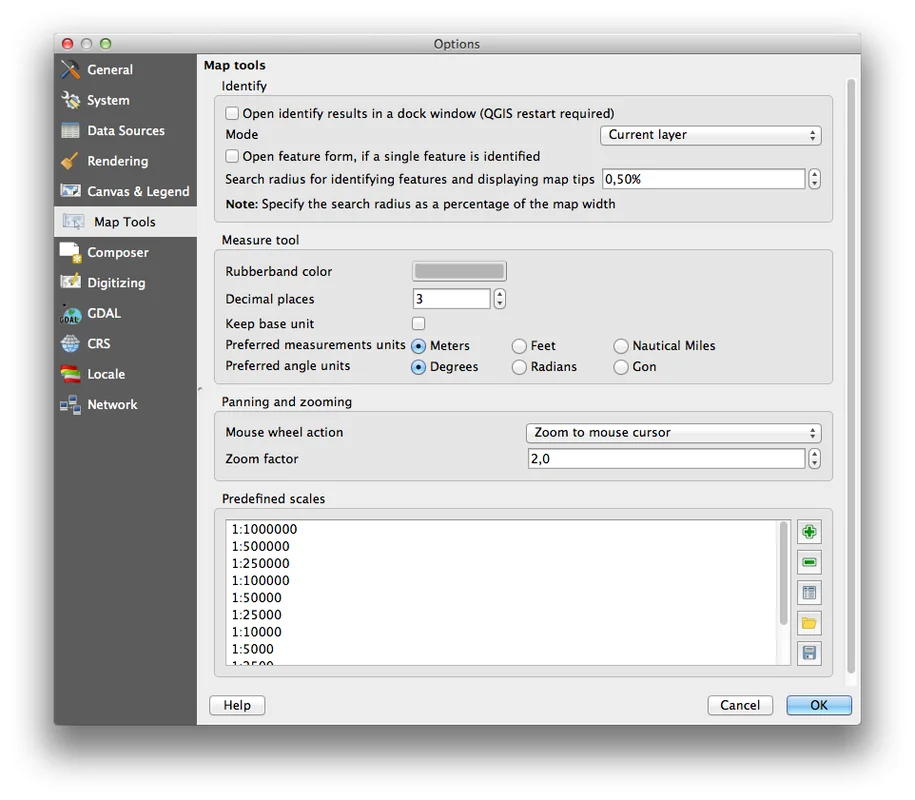Go to the Canvas & Legend section

pos(137,191)
